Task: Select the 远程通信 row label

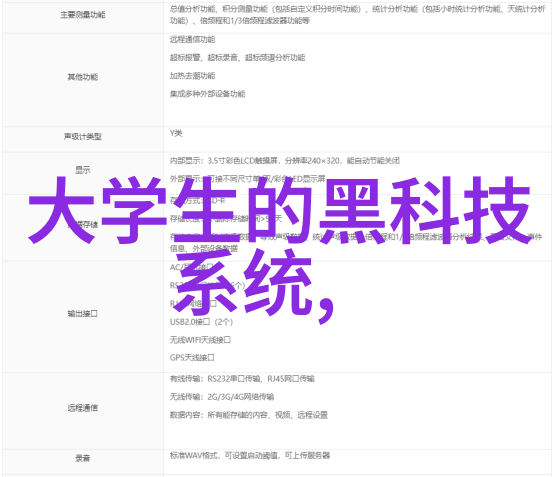Action: tap(83, 408)
